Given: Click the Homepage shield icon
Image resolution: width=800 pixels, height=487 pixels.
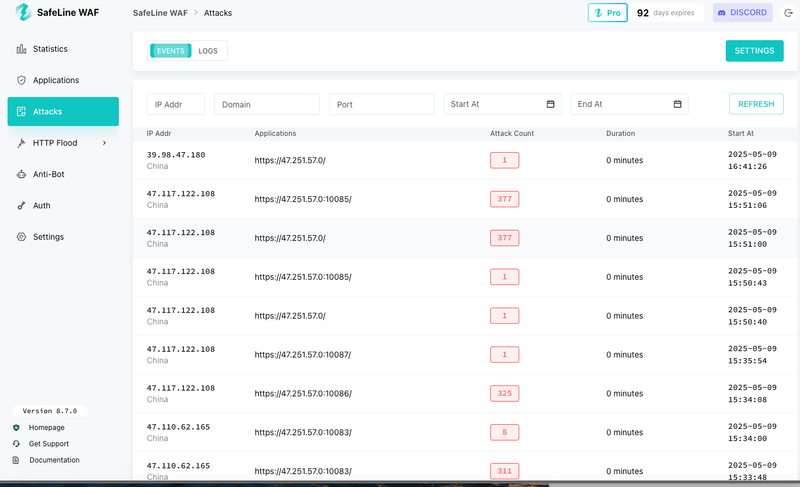Looking at the screenshot, I should [x=16, y=427].
